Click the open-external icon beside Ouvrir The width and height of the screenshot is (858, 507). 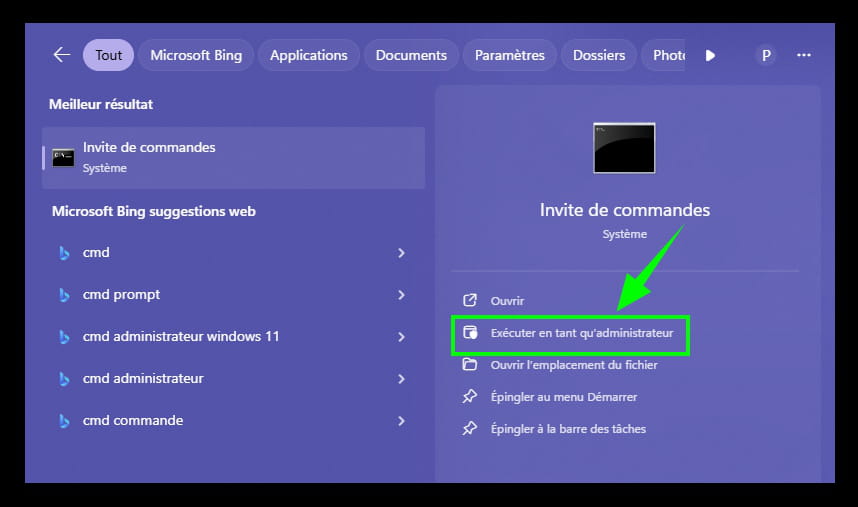pyautogui.click(x=470, y=300)
